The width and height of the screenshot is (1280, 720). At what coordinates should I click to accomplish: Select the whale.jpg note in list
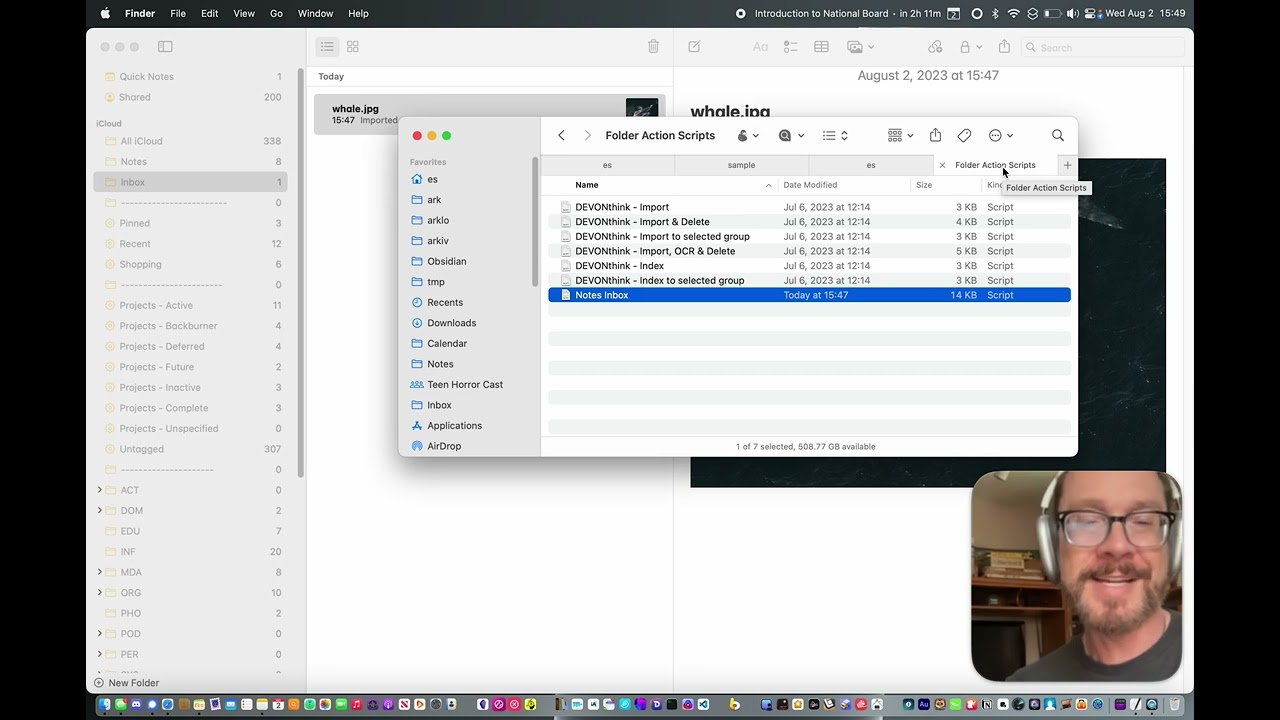[x=489, y=114]
